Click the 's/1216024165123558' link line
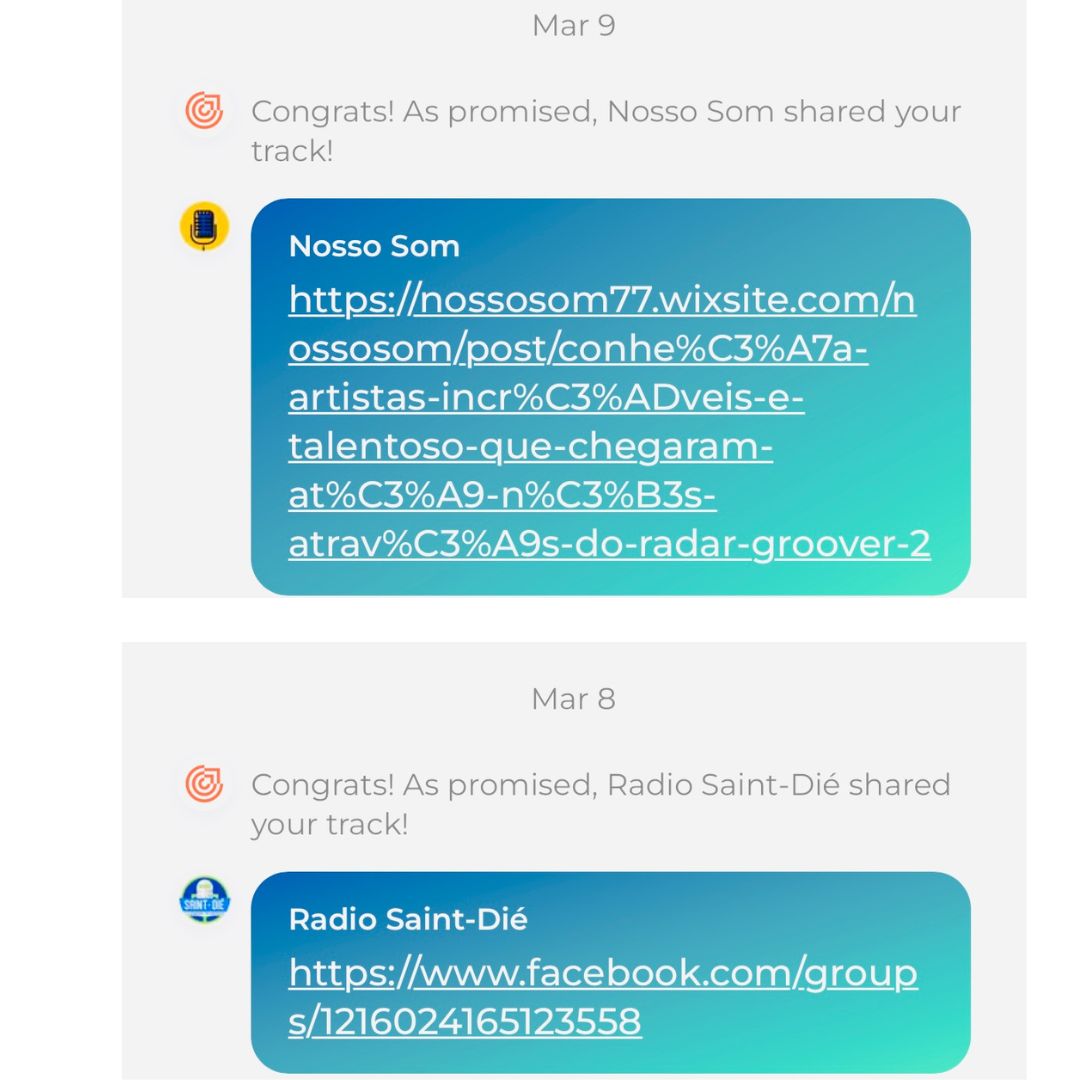Image resolution: width=1080 pixels, height=1080 pixels. point(465,1021)
